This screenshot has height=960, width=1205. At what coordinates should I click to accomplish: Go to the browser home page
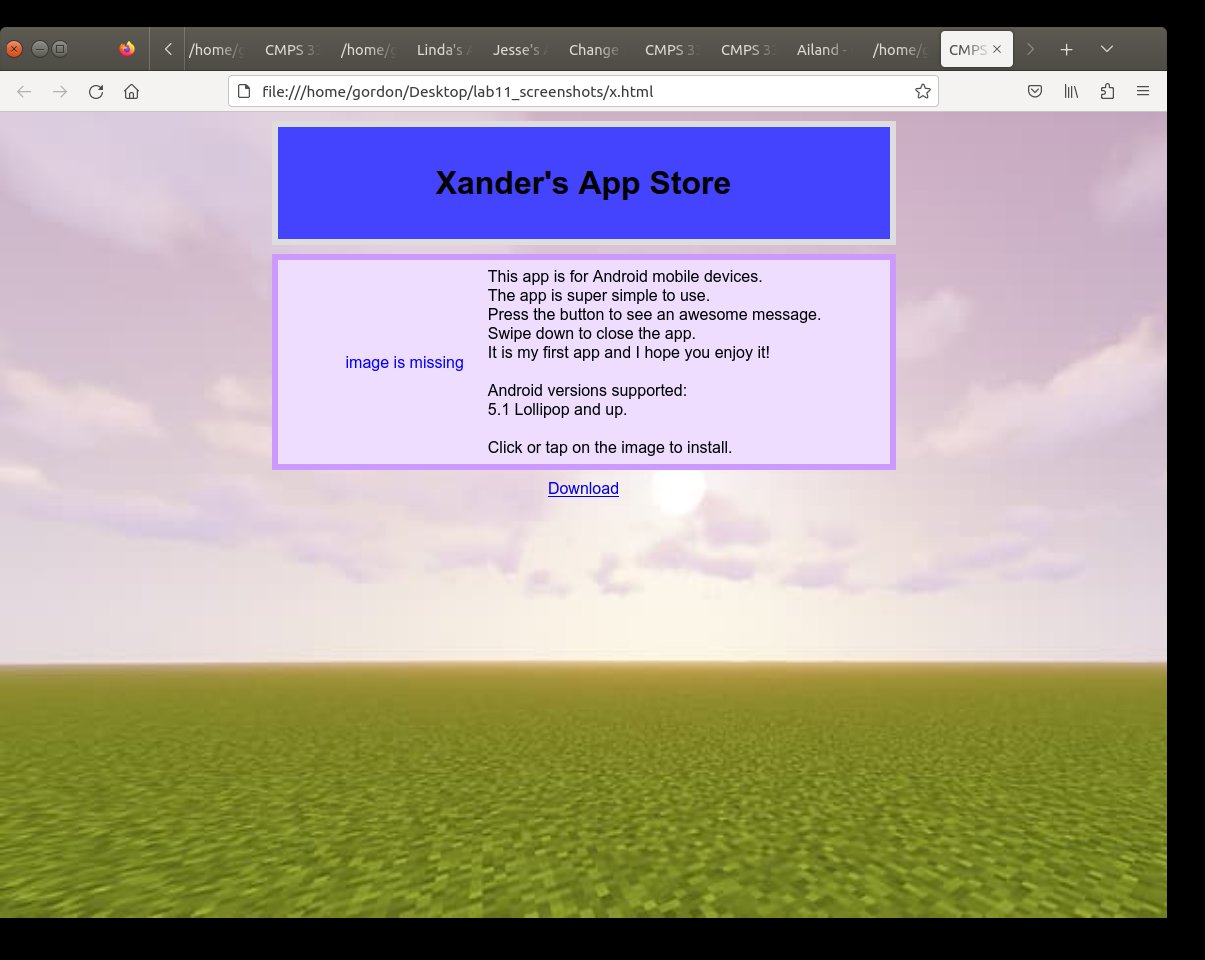tap(131, 92)
